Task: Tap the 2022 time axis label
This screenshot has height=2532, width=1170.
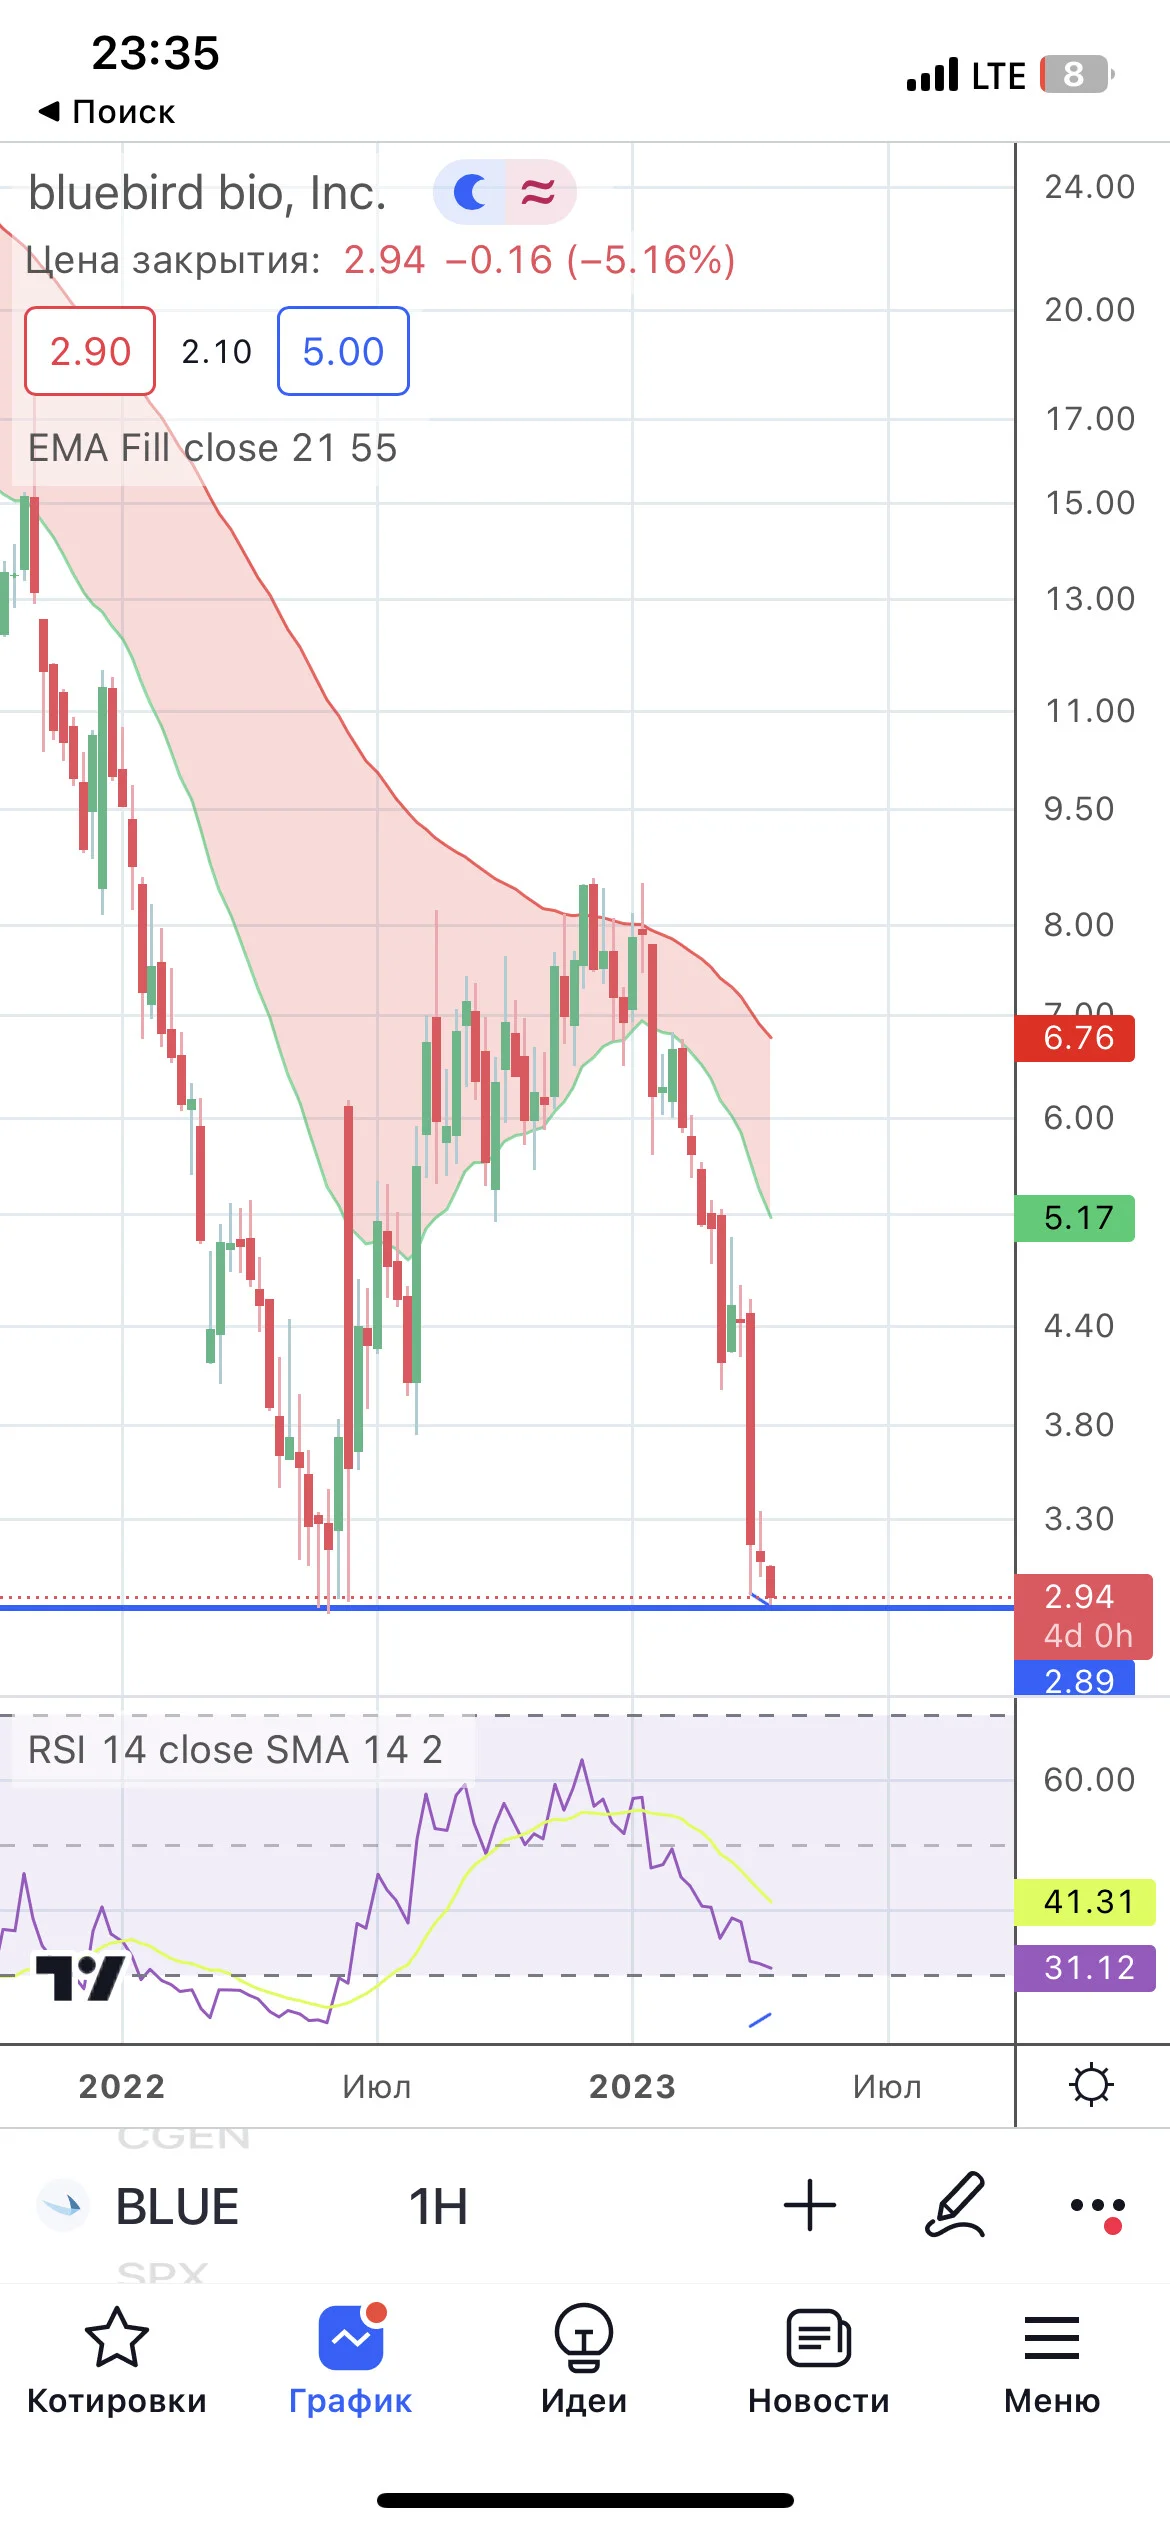Action: (122, 2086)
